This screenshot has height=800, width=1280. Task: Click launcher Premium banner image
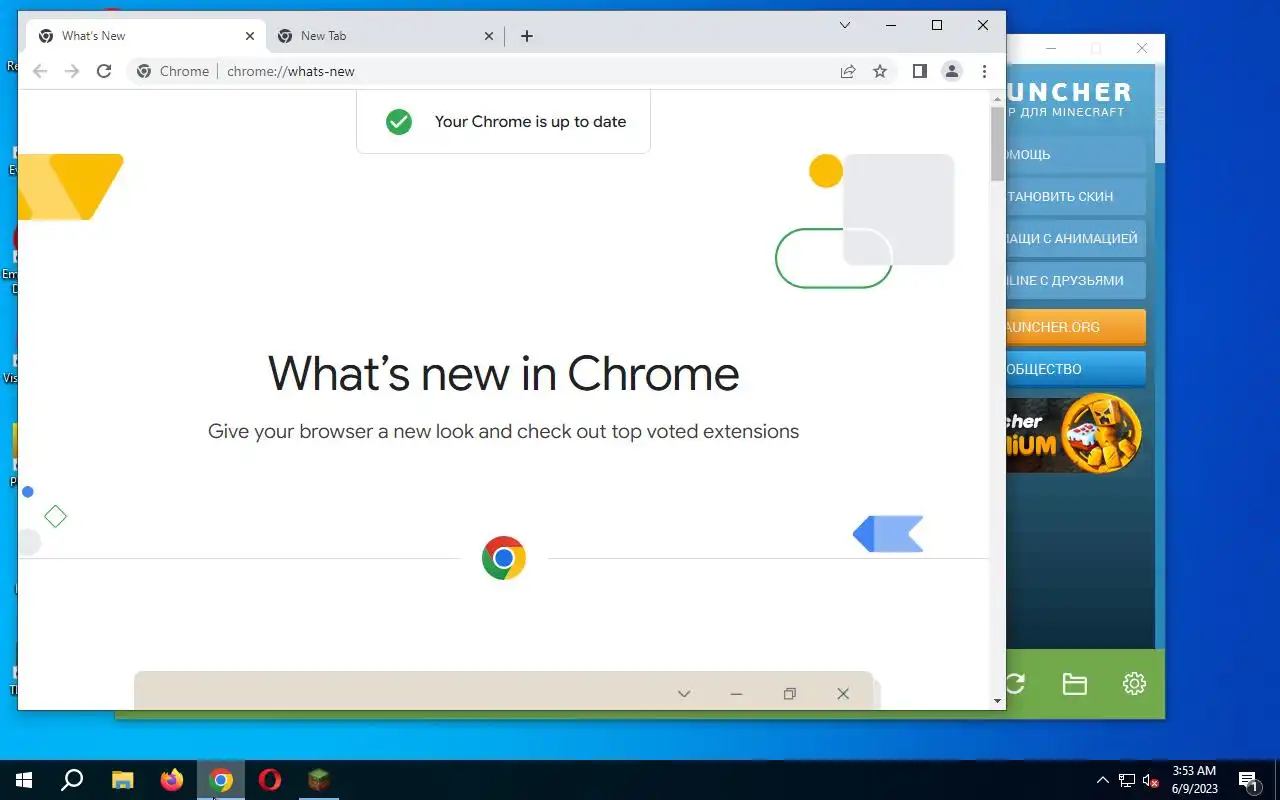(x=1075, y=433)
